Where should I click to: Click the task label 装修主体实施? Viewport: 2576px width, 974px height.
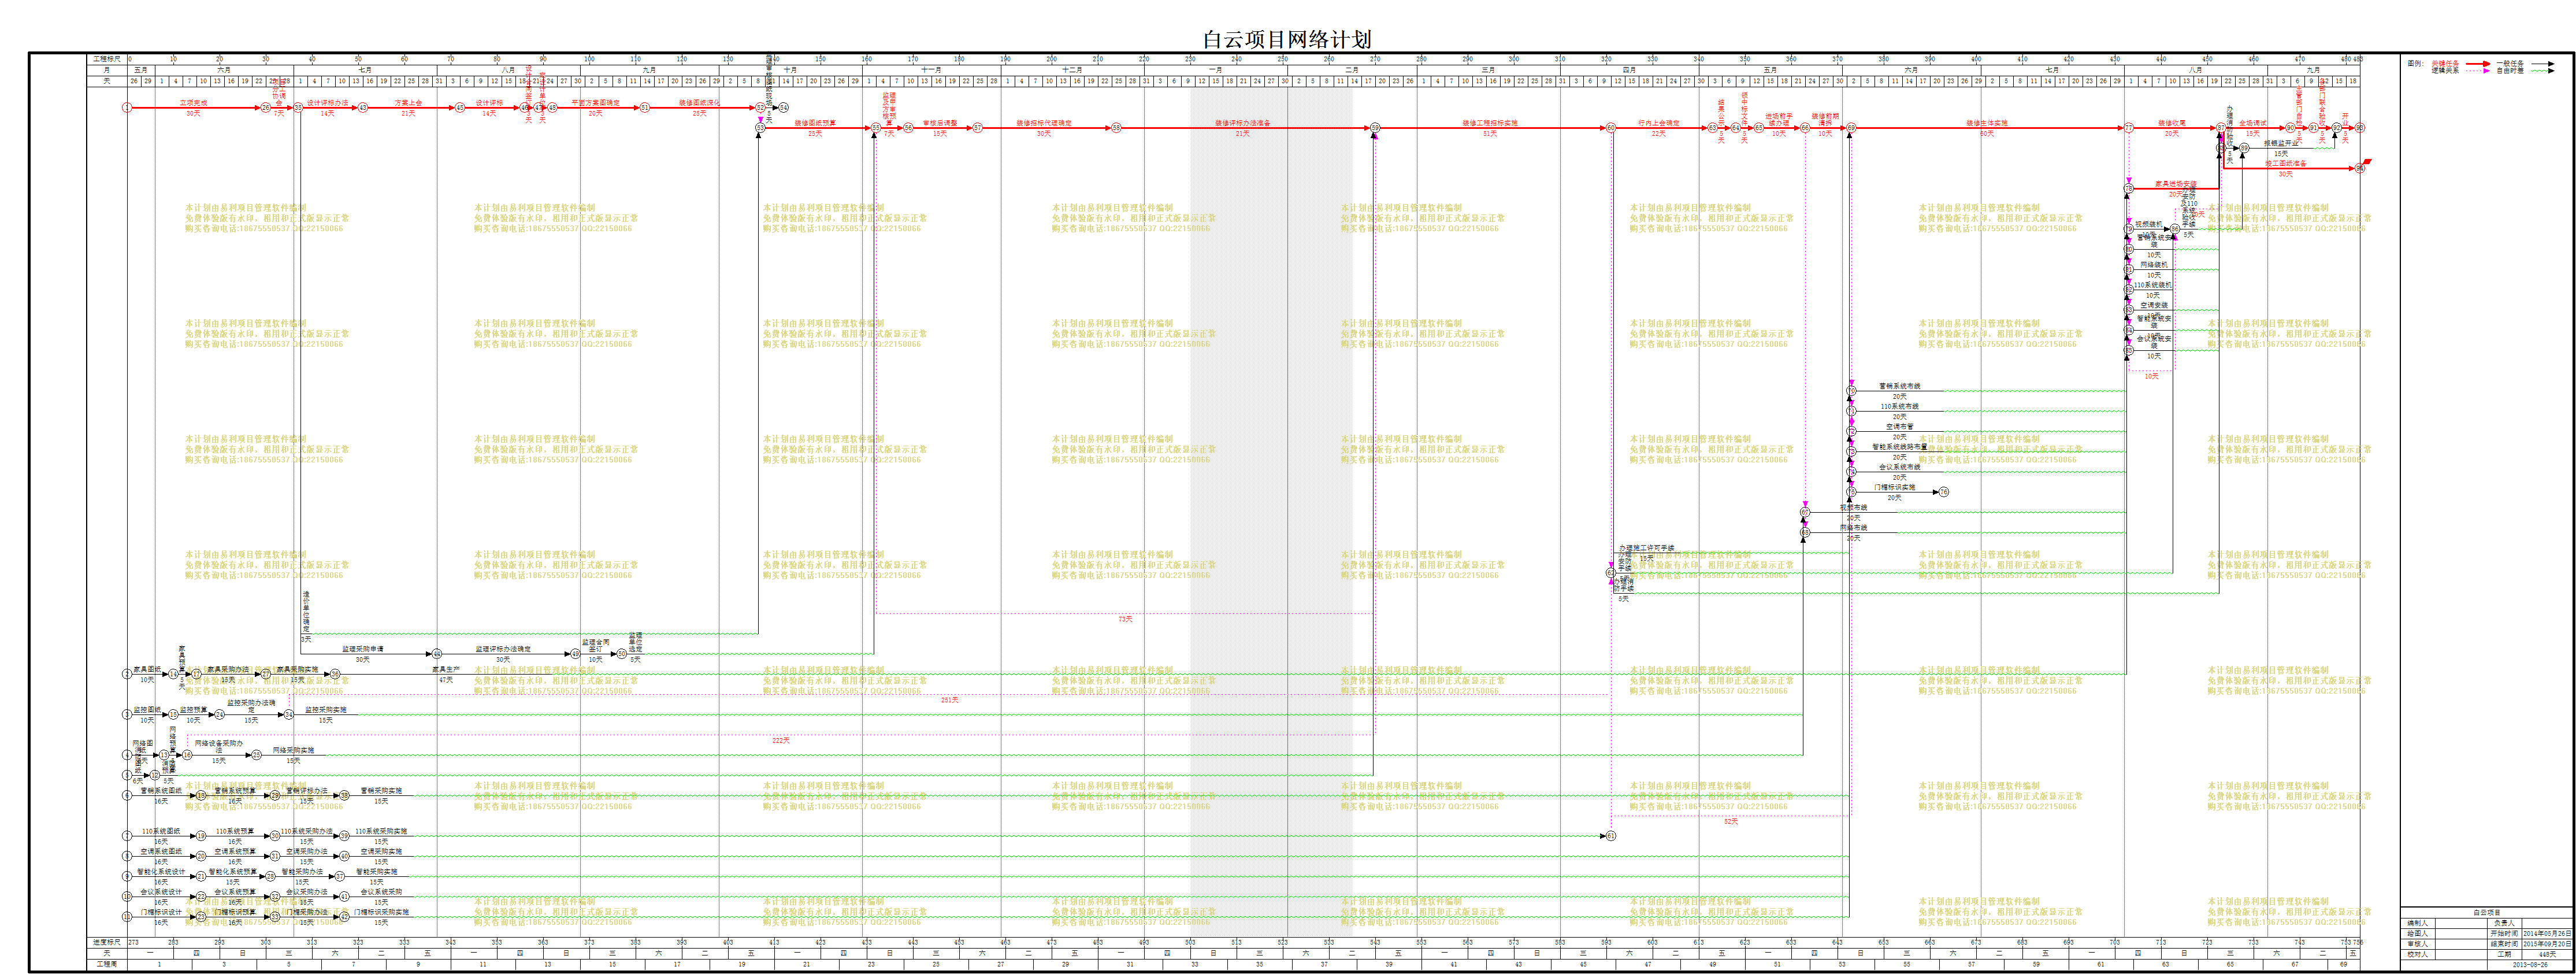click(x=1987, y=123)
